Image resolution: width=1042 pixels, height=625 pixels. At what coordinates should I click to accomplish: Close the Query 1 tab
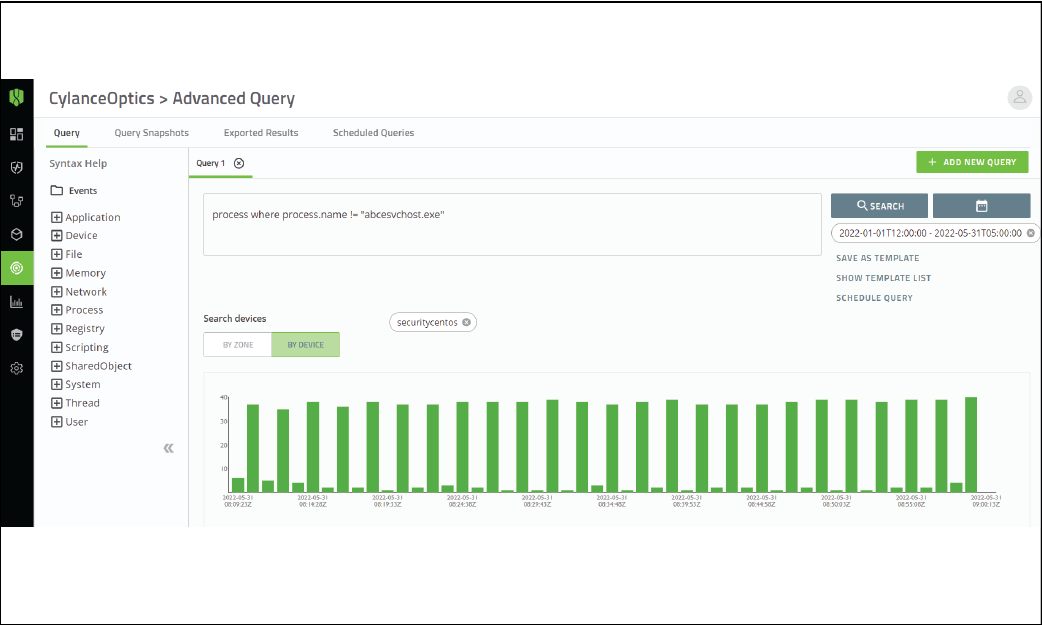239,163
